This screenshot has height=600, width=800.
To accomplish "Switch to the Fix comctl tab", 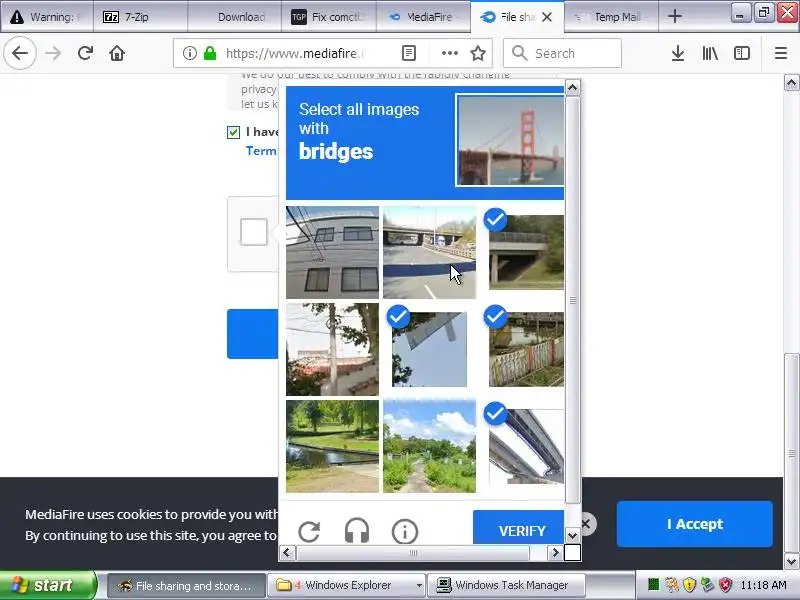I will [x=329, y=17].
